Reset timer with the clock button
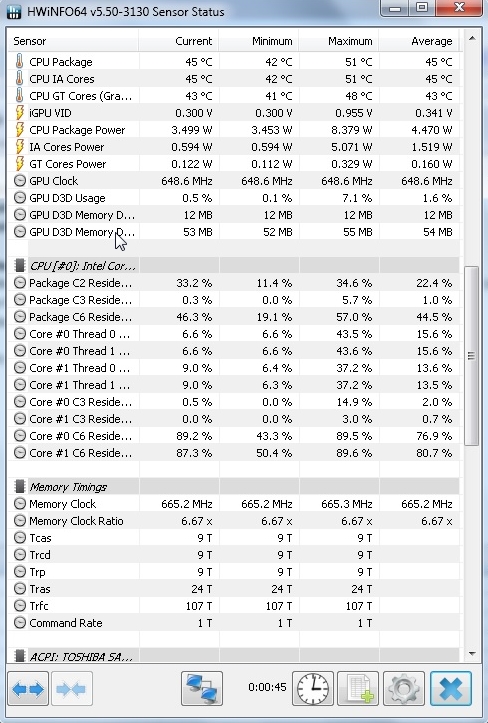This screenshot has height=723, width=488. tap(313, 688)
